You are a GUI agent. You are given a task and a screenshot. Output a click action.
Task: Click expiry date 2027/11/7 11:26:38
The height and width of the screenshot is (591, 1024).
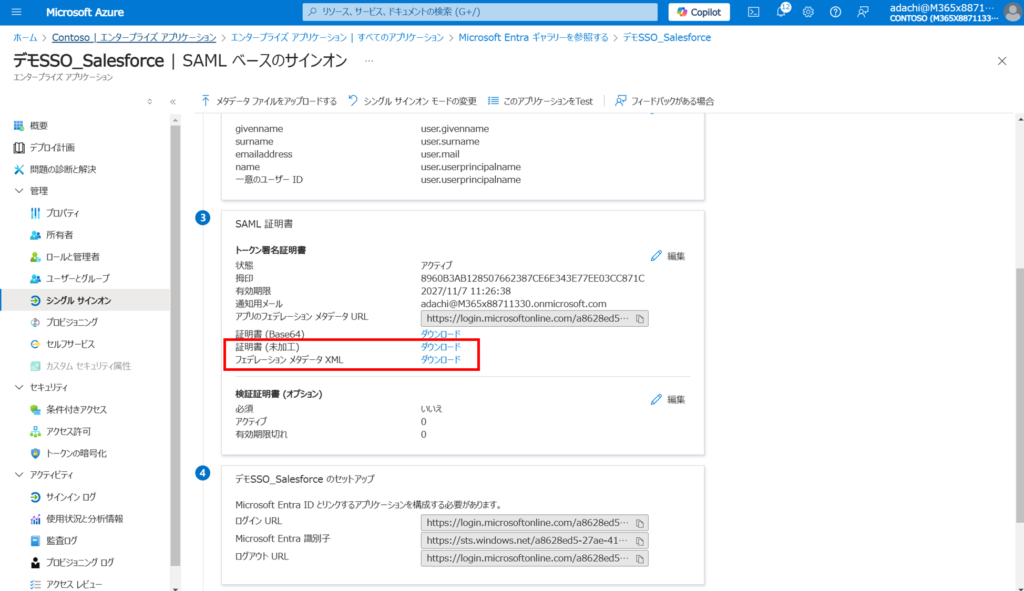(466, 291)
